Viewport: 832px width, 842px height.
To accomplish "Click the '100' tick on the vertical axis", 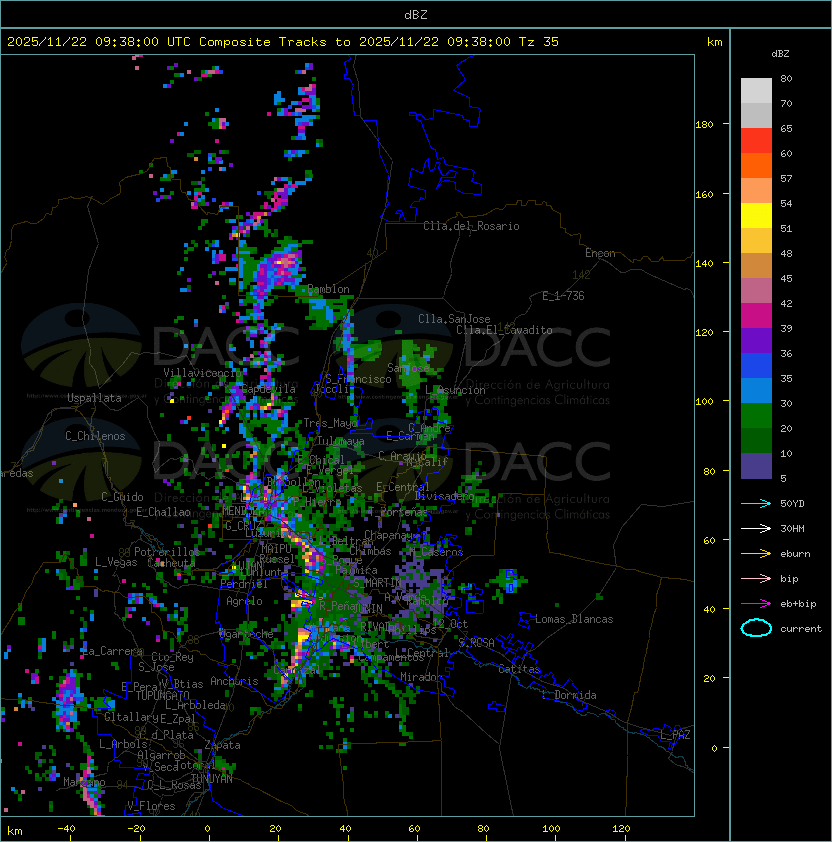I will click(x=704, y=402).
